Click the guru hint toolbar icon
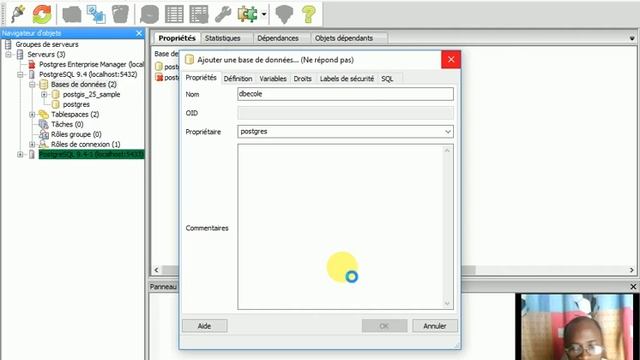The height and width of the screenshot is (360, 640). point(284,14)
